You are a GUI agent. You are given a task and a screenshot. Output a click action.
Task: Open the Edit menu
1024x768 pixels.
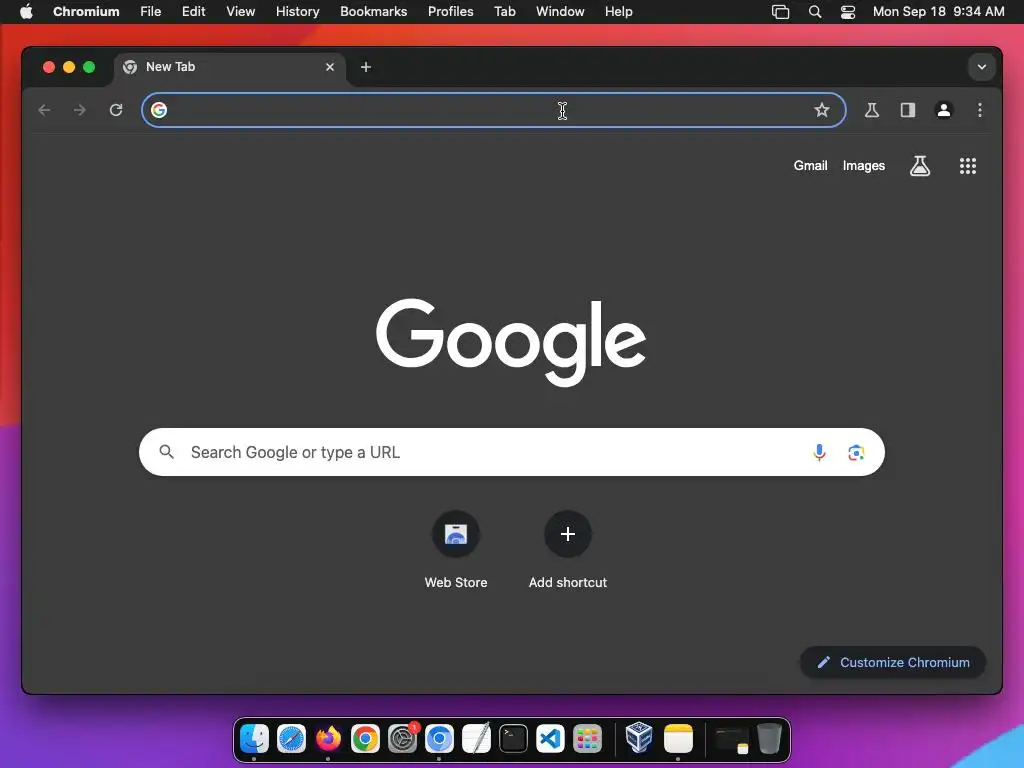pos(193,11)
